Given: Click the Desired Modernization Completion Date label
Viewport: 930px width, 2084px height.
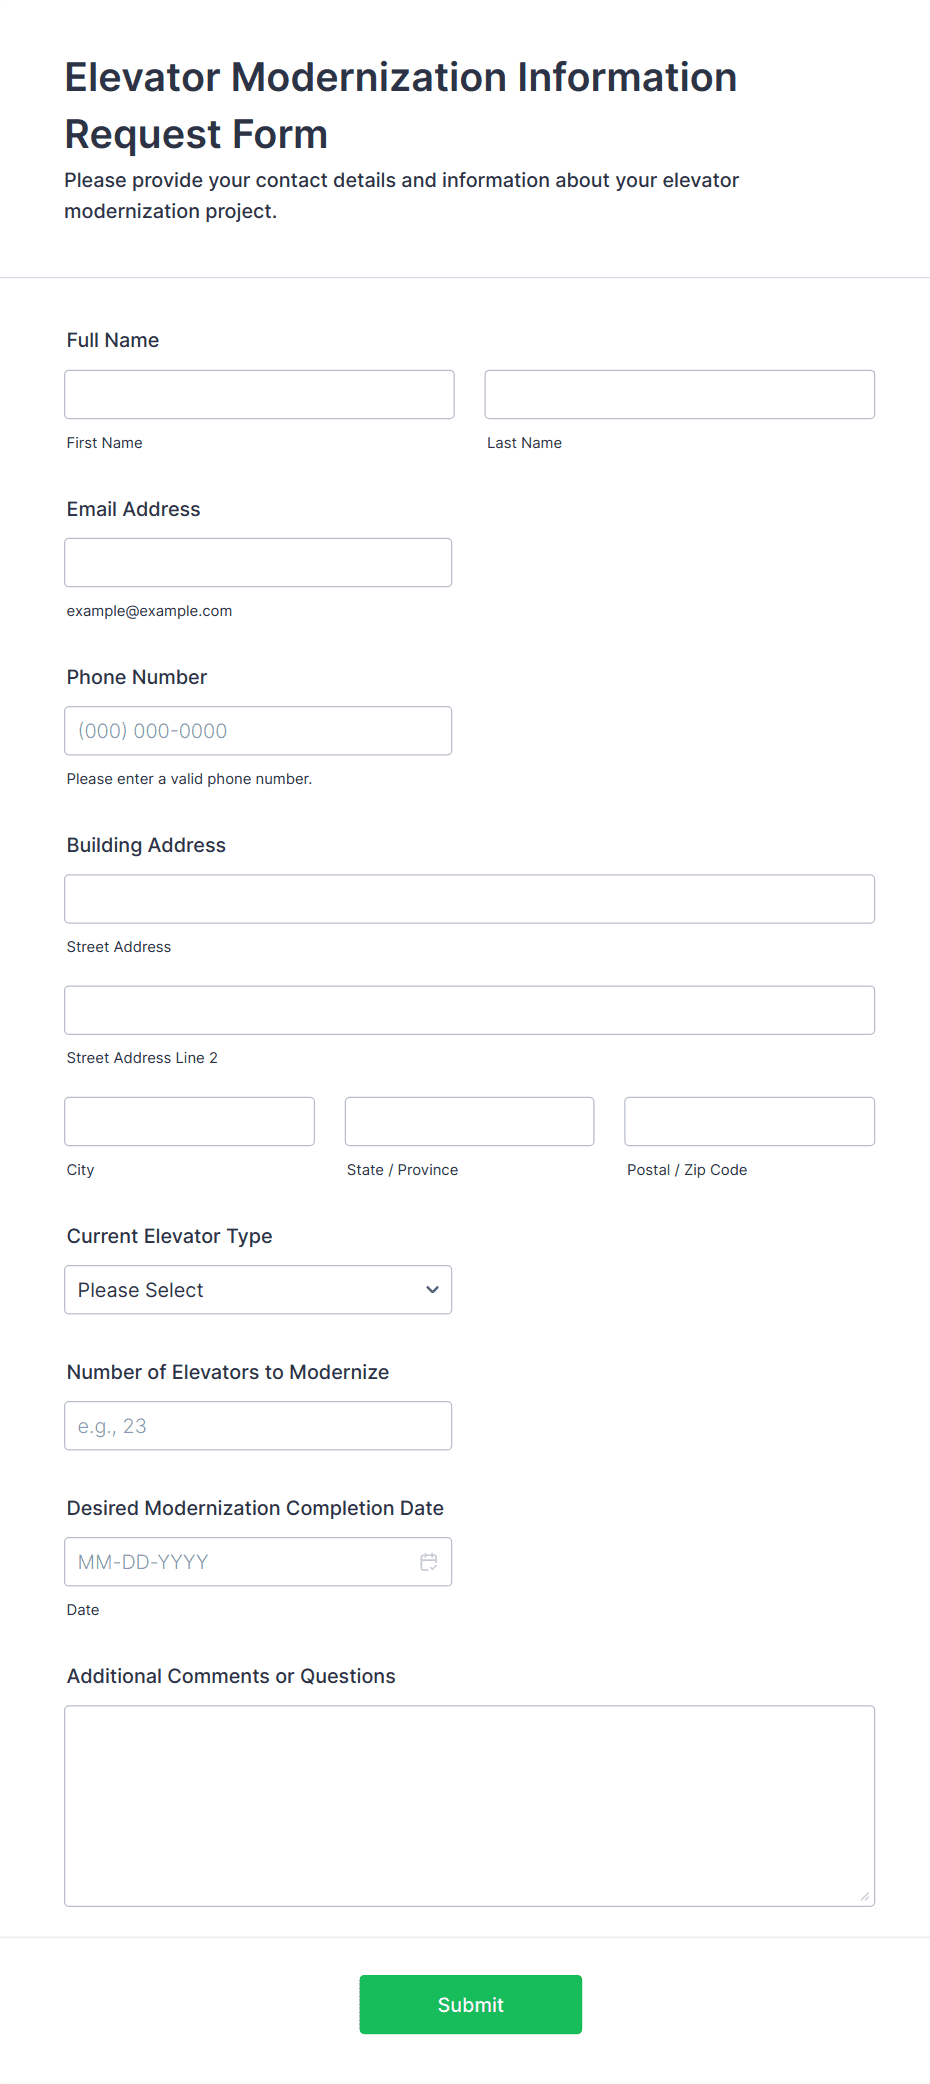Looking at the screenshot, I should [255, 1508].
